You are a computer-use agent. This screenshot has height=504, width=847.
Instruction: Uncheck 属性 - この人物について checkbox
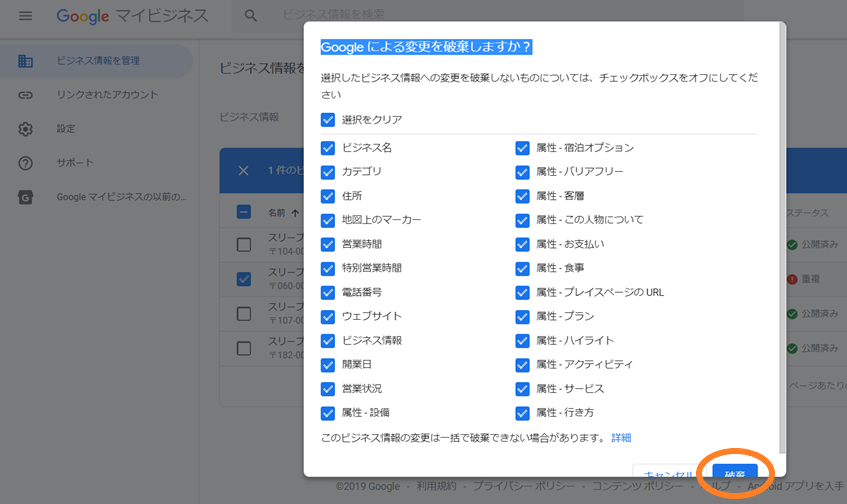click(522, 220)
